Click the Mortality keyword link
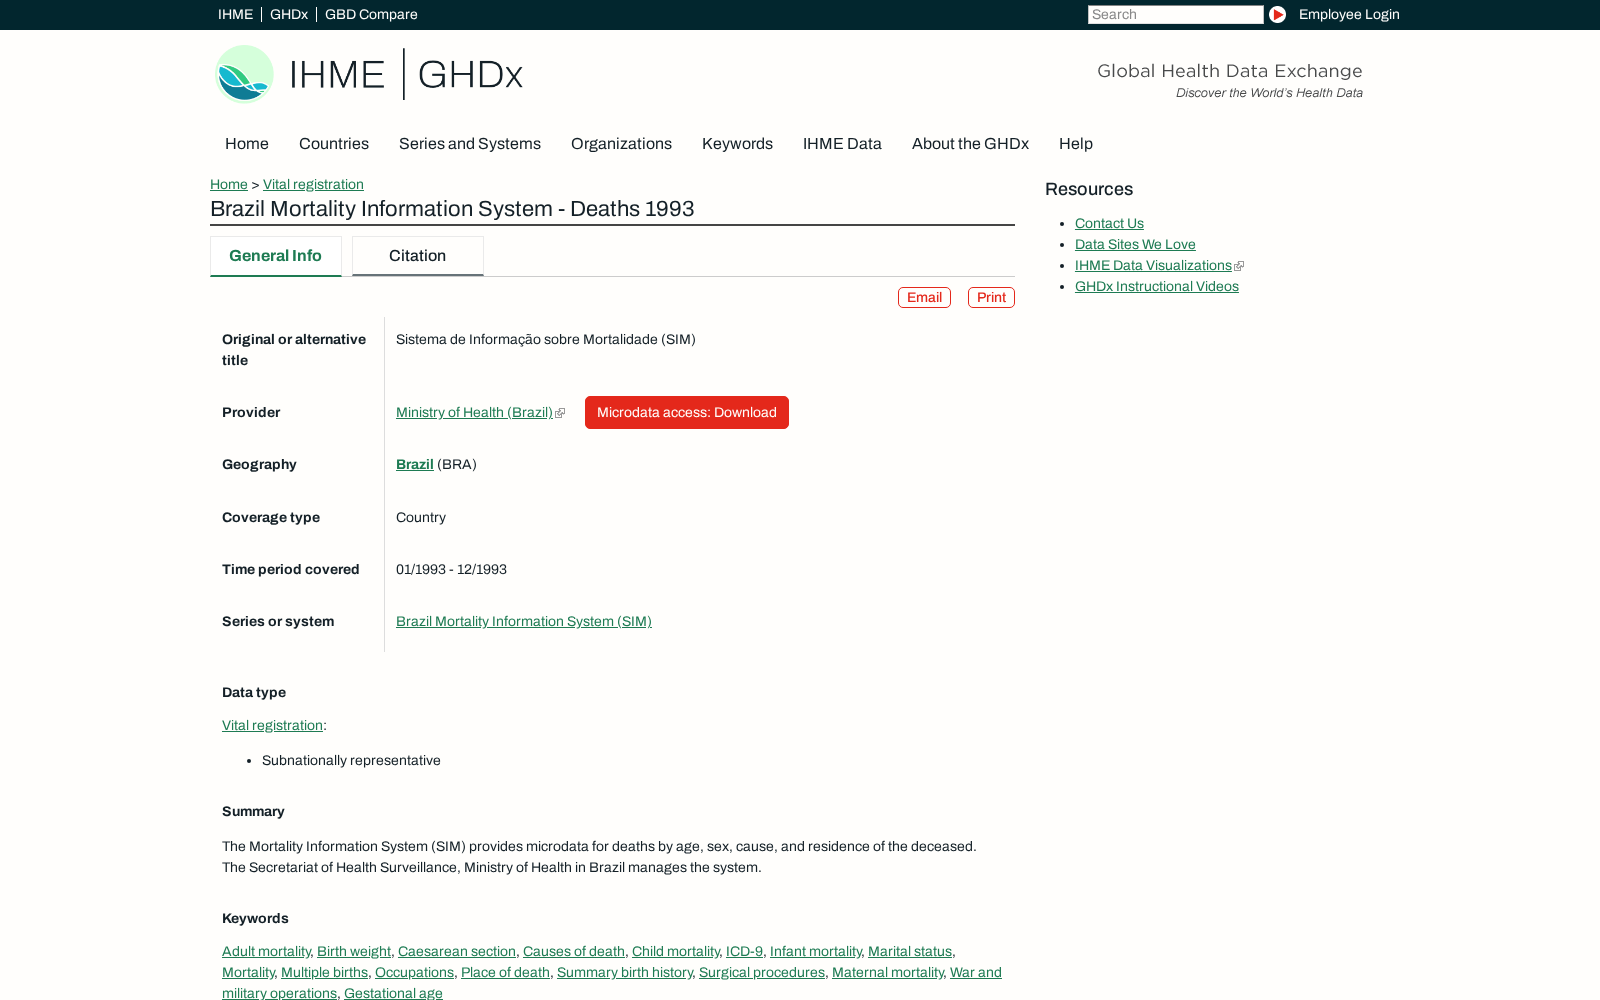 (248, 973)
